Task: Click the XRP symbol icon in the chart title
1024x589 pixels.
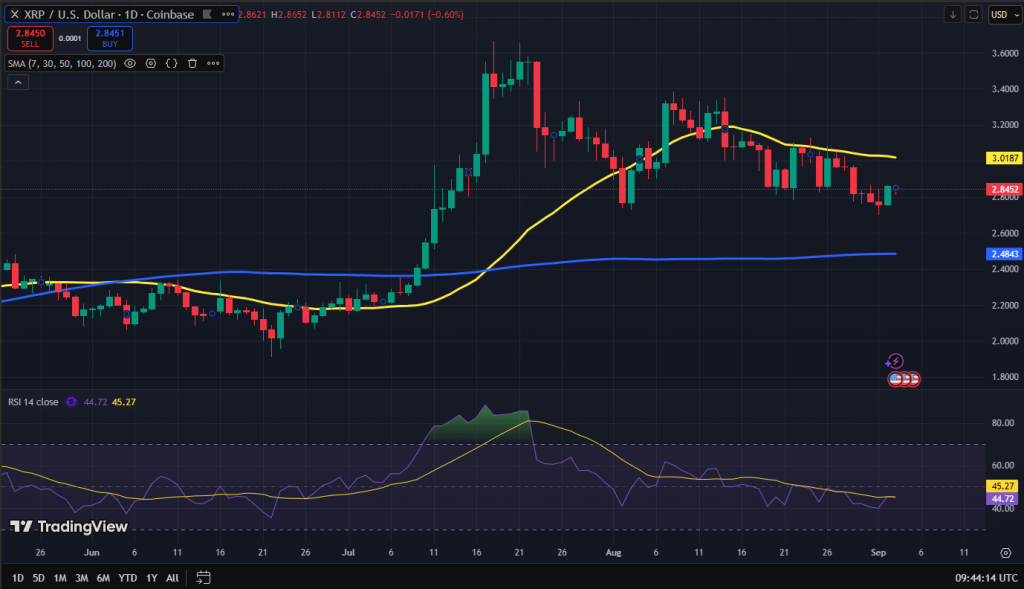Action: click(14, 14)
